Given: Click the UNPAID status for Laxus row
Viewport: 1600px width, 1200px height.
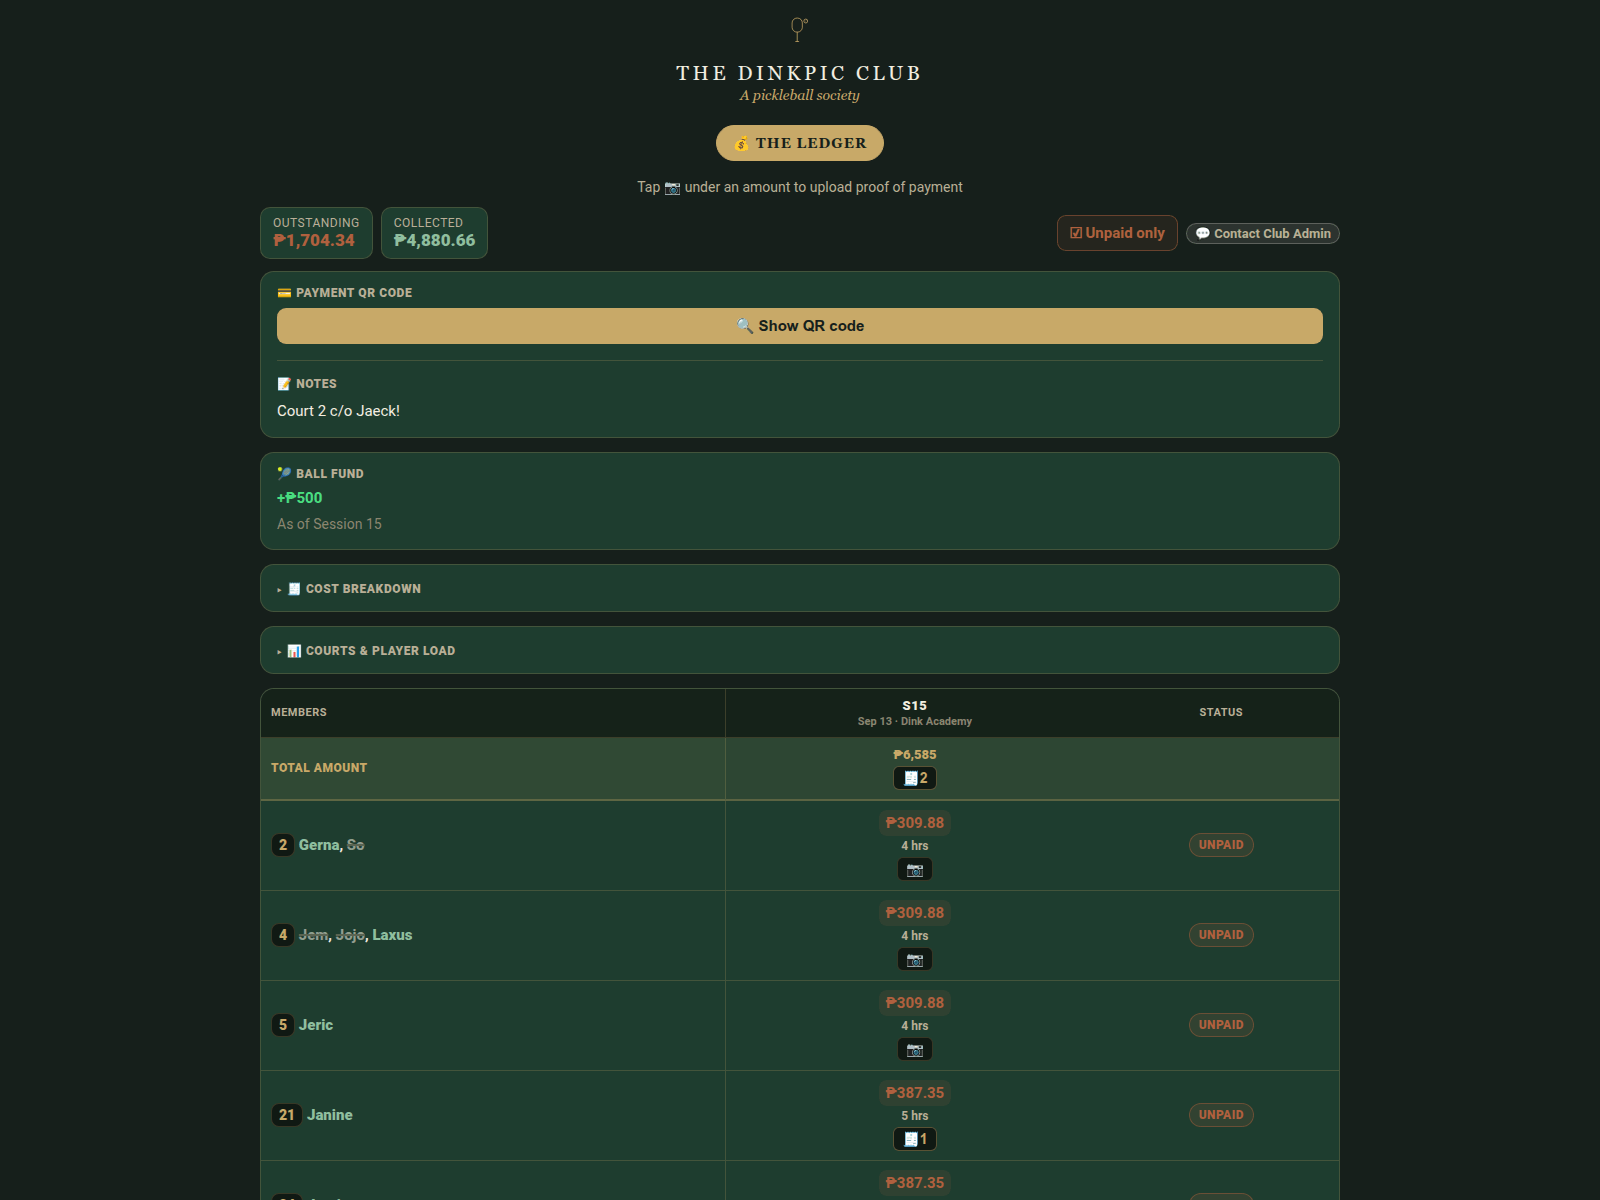Looking at the screenshot, I should pyautogui.click(x=1221, y=935).
